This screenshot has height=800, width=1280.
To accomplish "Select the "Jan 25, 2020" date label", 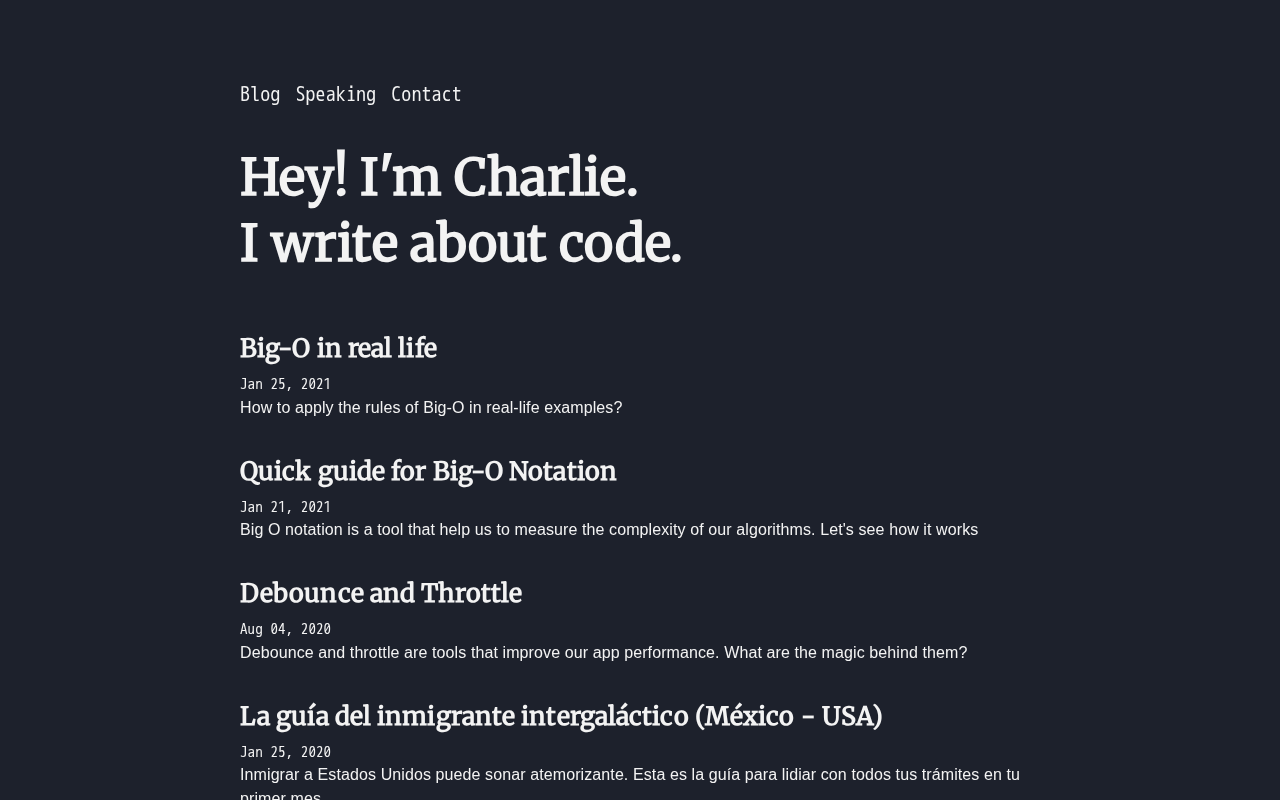I will (x=285, y=752).
